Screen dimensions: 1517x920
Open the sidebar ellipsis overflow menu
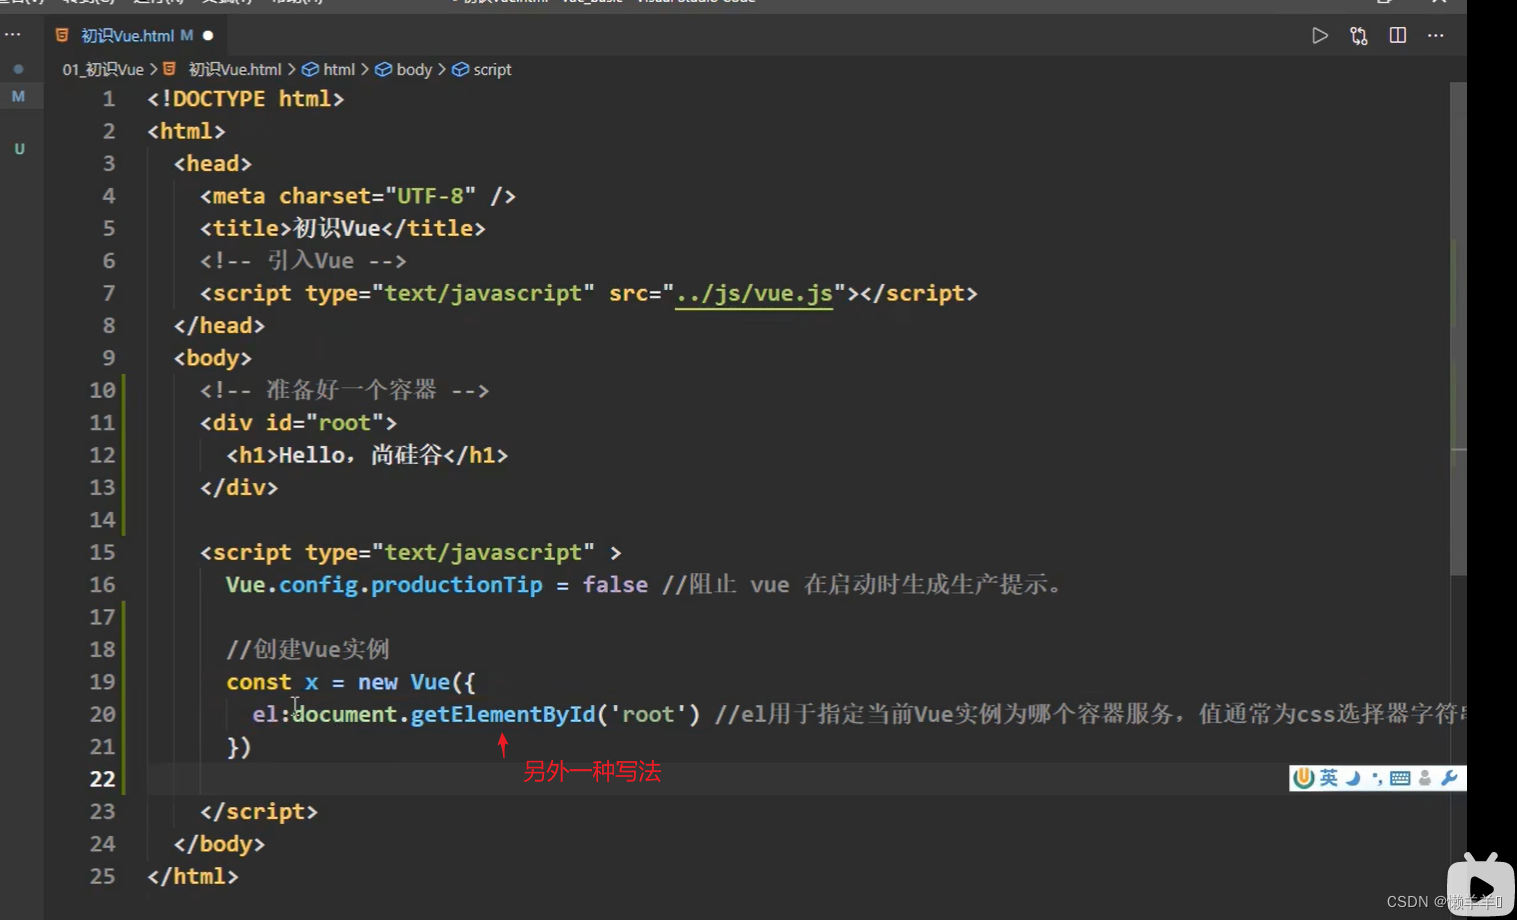(x=13, y=34)
